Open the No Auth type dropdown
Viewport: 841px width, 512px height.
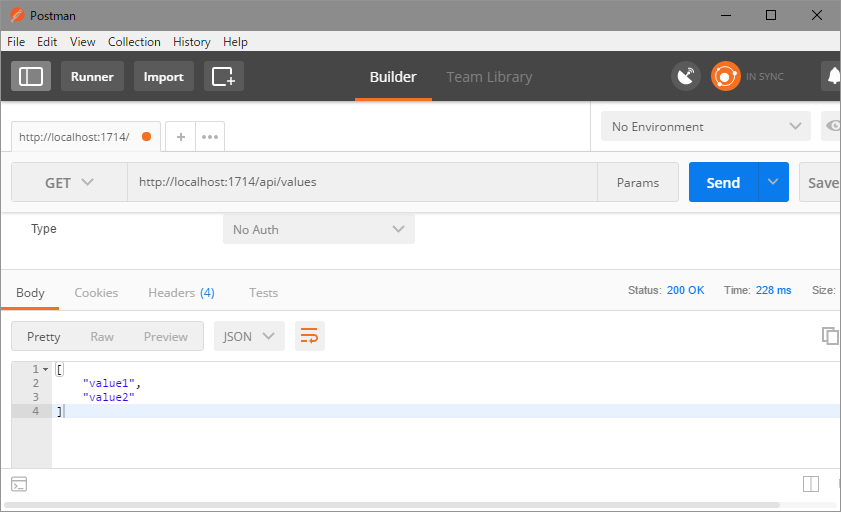click(x=319, y=229)
